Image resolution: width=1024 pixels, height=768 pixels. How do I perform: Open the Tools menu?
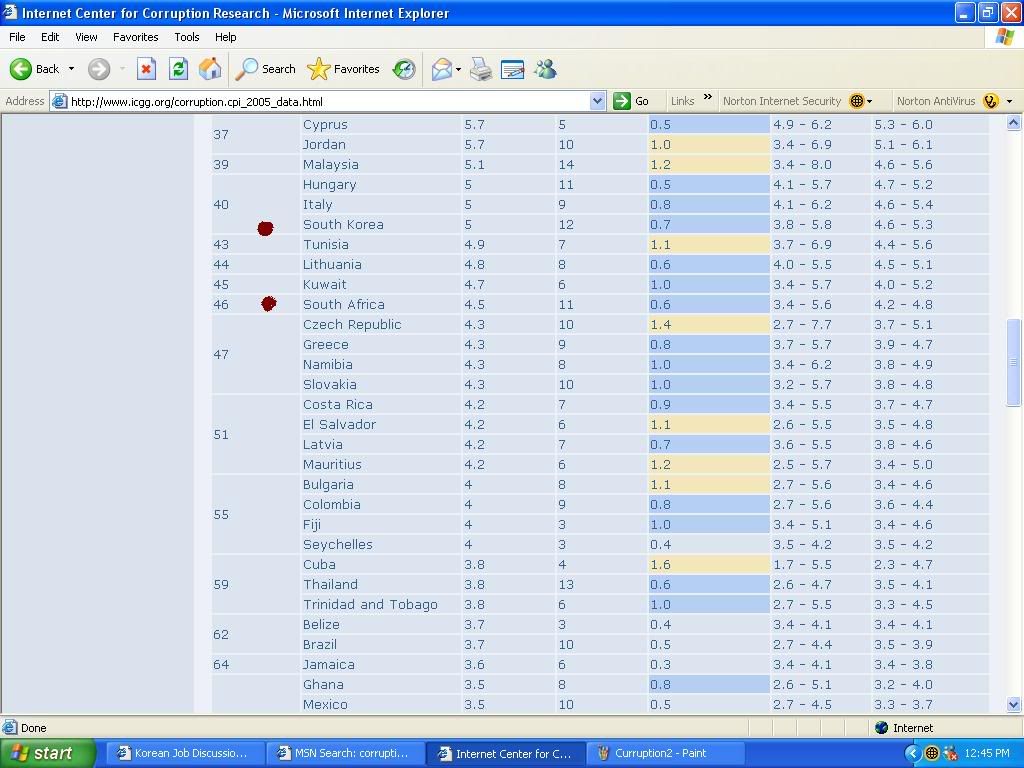(x=187, y=37)
